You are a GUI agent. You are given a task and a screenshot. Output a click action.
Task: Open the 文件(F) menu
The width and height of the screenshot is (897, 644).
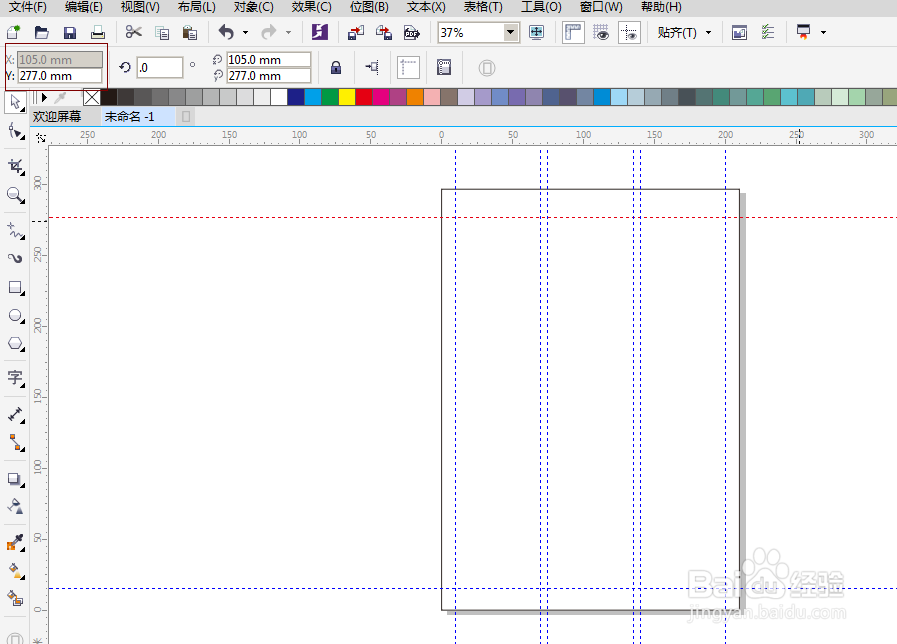(x=27, y=7)
